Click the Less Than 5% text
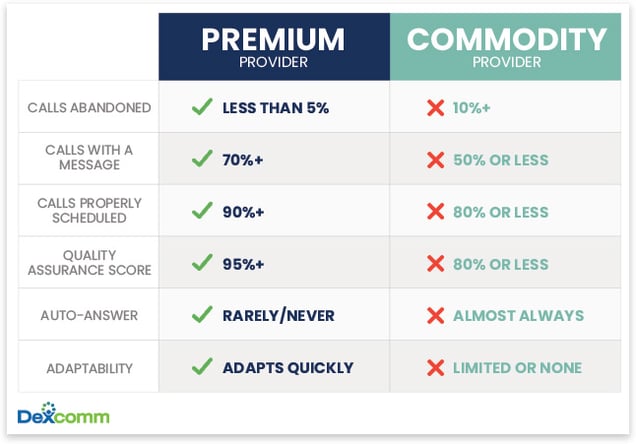Viewport: 636px width, 444px height. [275, 108]
